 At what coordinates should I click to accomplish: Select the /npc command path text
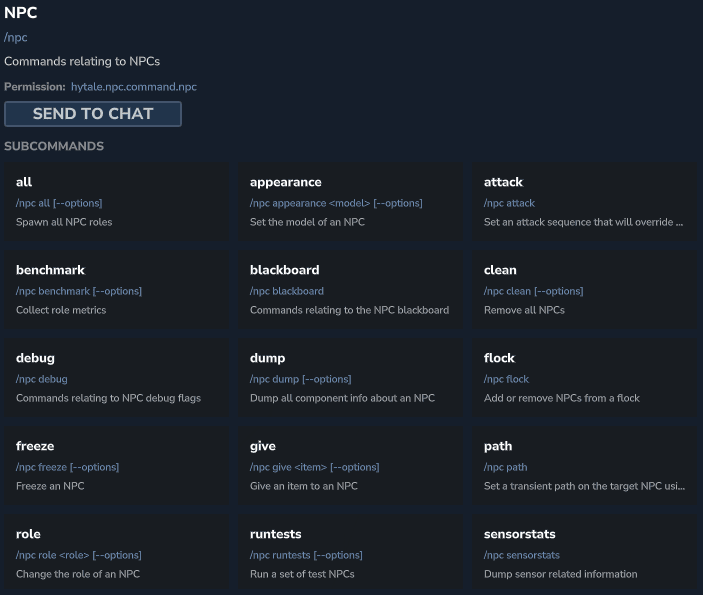tap(16, 38)
